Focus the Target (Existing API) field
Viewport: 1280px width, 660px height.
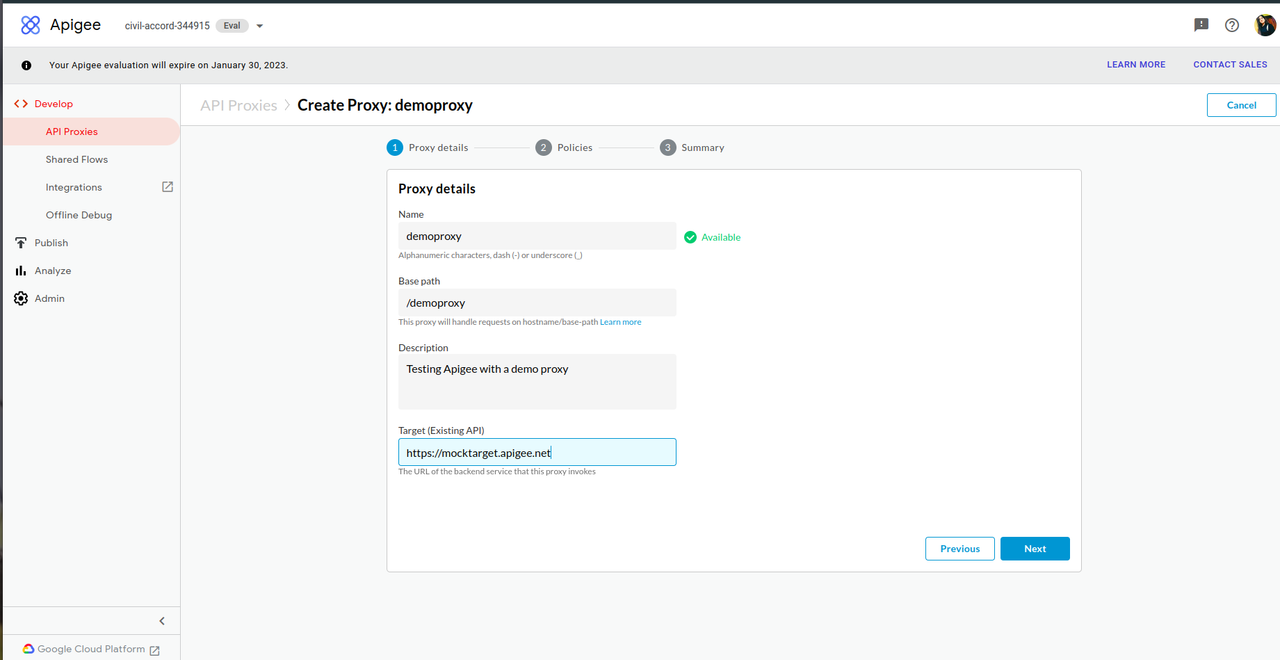click(537, 452)
